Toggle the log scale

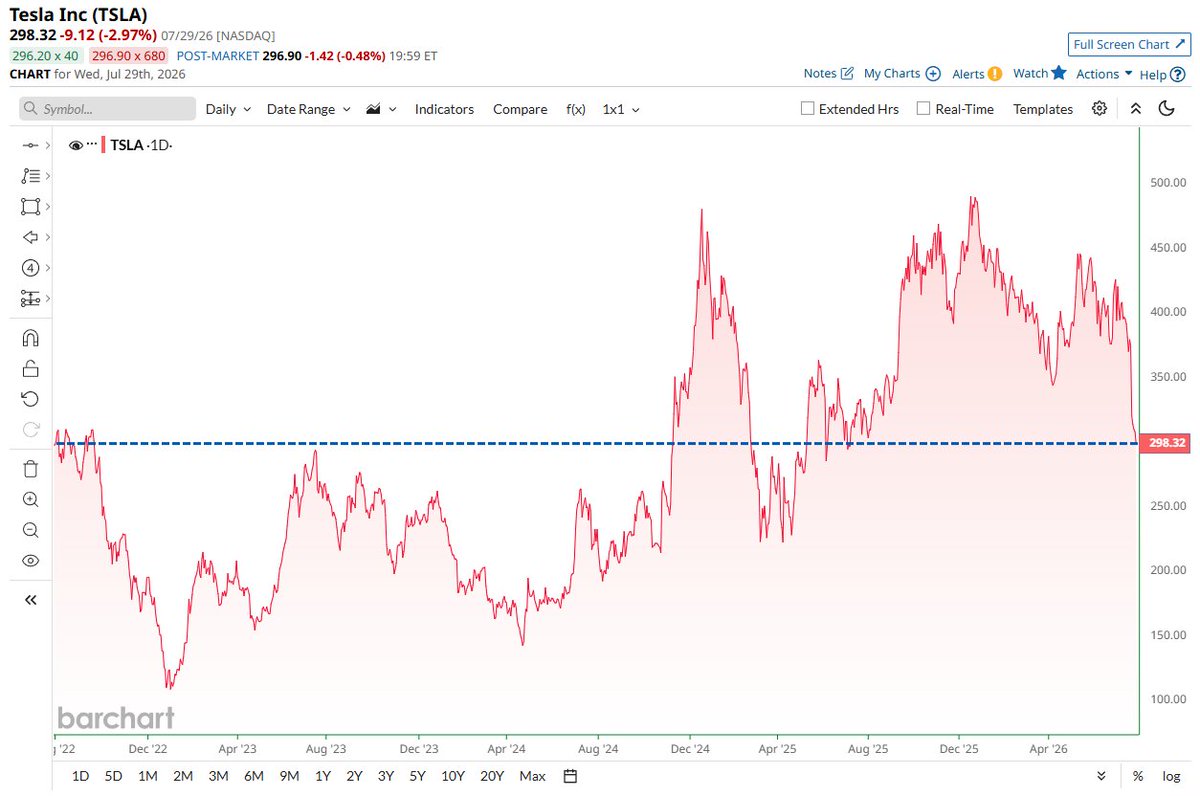click(x=1171, y=776)
